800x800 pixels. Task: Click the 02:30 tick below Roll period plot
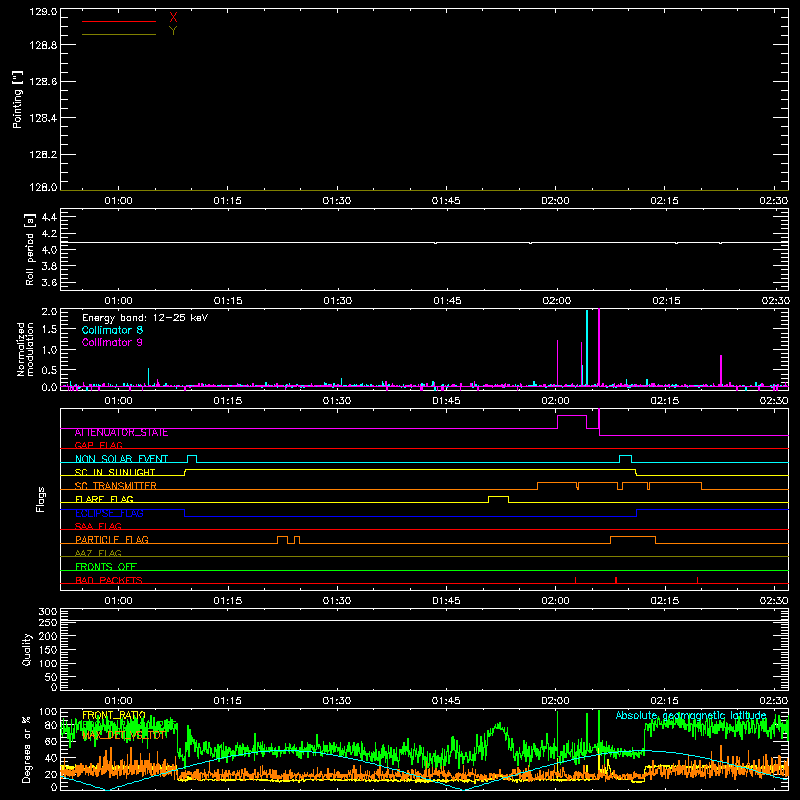pos(776,301)
